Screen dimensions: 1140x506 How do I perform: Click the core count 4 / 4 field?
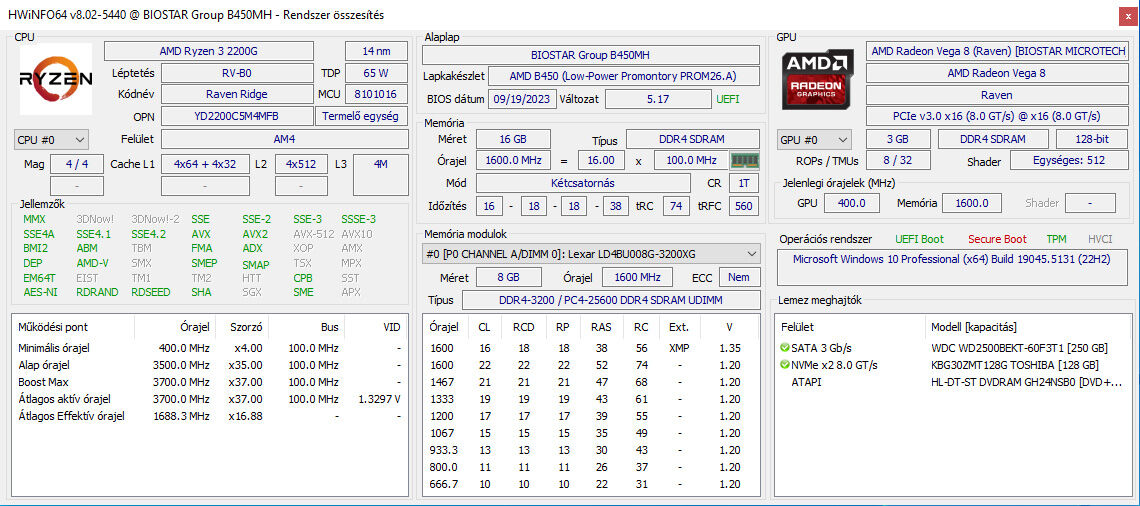(x=76, y=164)
